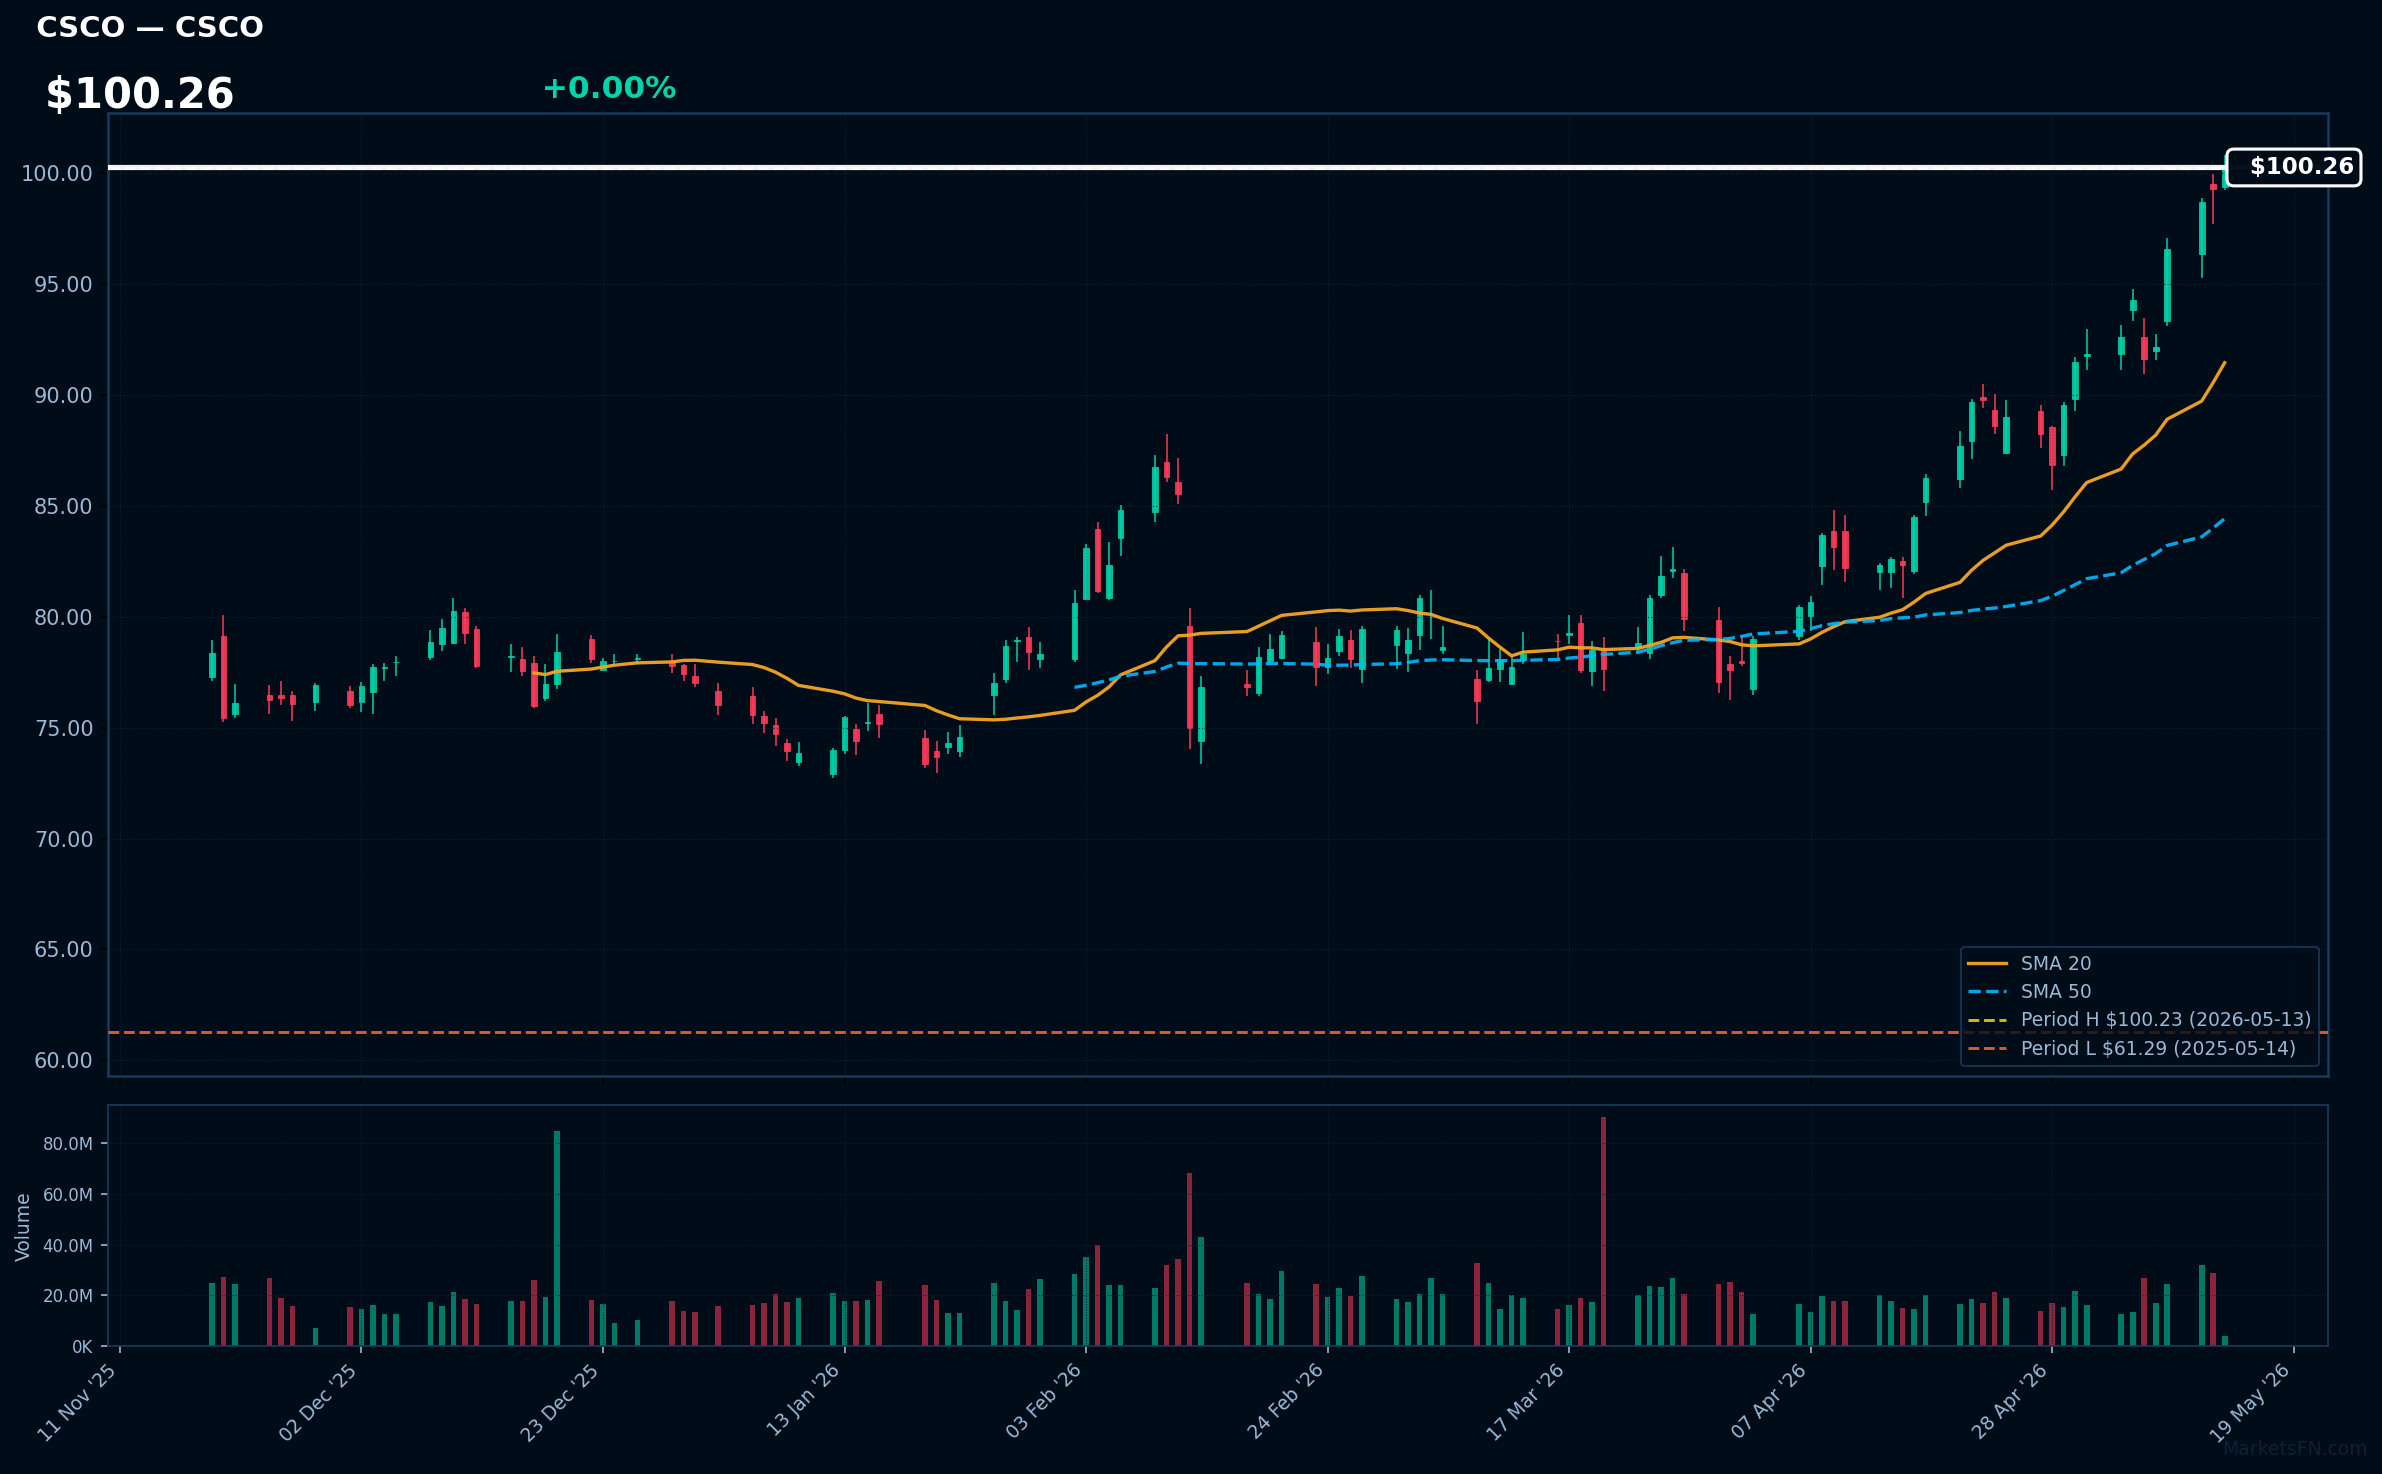Click the 40.0M volume axis label
Viewport: 2382px width, 1474px height.
(68, 1245)
